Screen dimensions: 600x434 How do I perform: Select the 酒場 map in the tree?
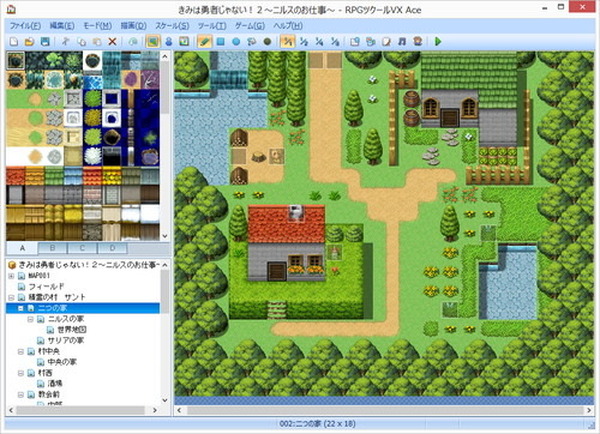point(55,383)
